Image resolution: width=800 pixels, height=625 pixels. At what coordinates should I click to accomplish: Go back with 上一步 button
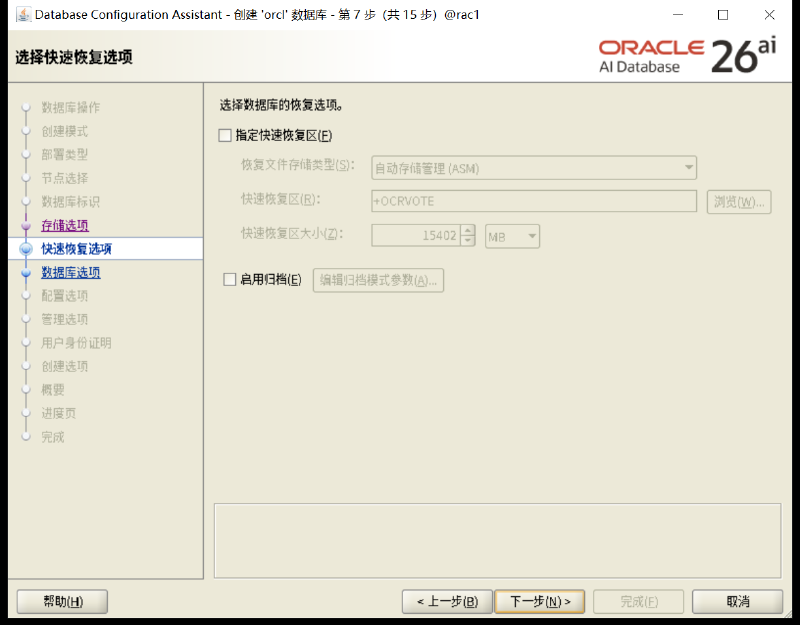pyautogui.click(x=447, y=602)
